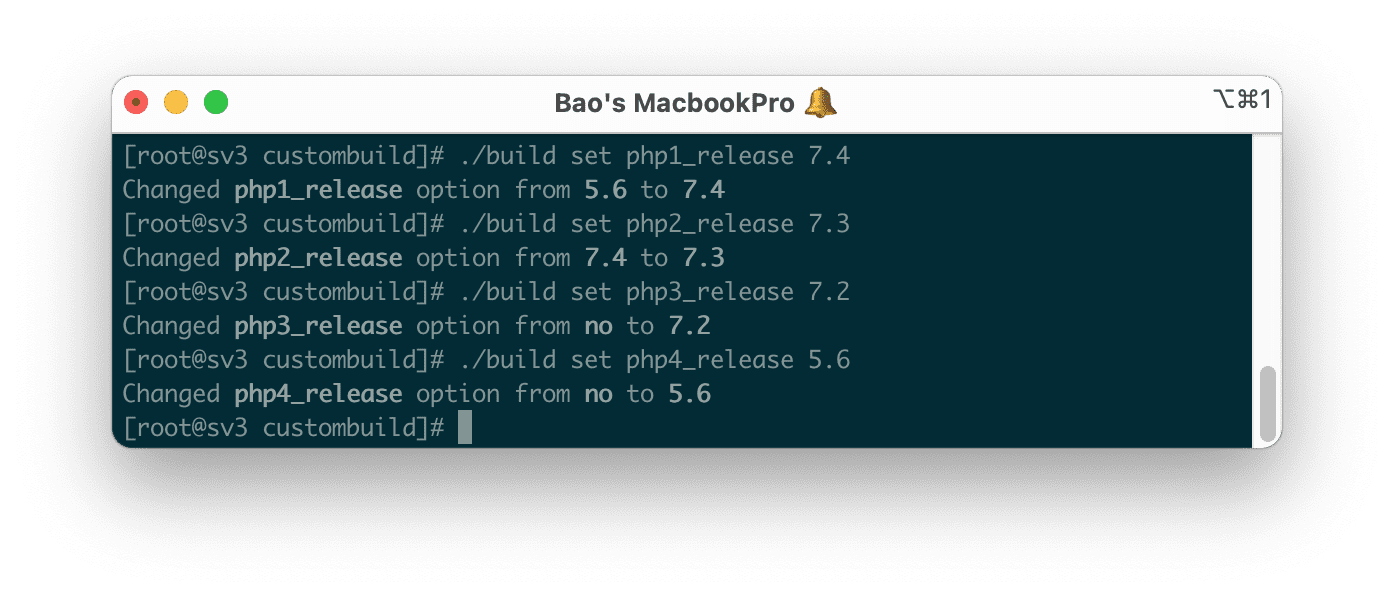Click the green full-screen traffic light button
Screen dimensions: 1394x596
click(215, 101)
